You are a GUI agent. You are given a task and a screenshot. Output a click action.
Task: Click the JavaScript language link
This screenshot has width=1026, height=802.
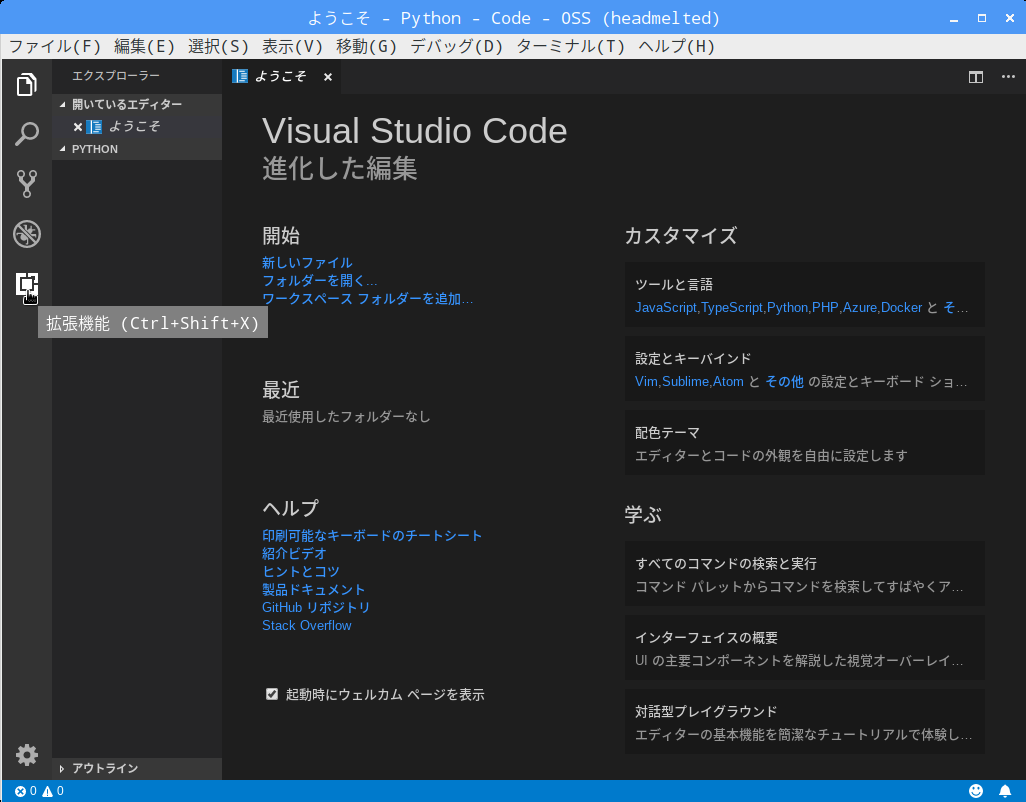click(665, 307)
